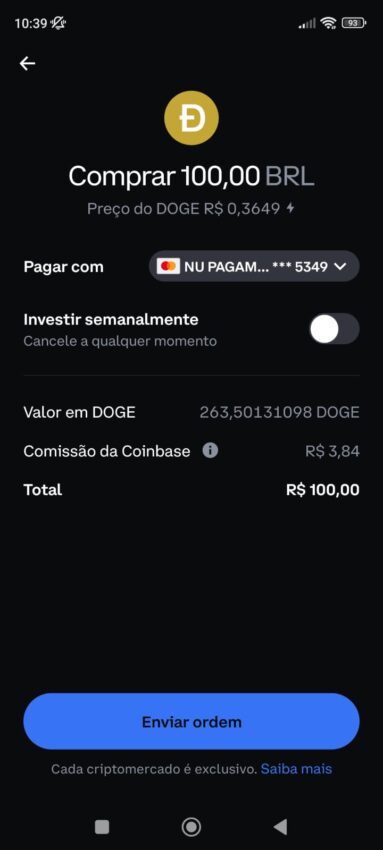The image size is (383, 850).
Task: Open the Saiba mais link
Action: [x=296, y=769]
